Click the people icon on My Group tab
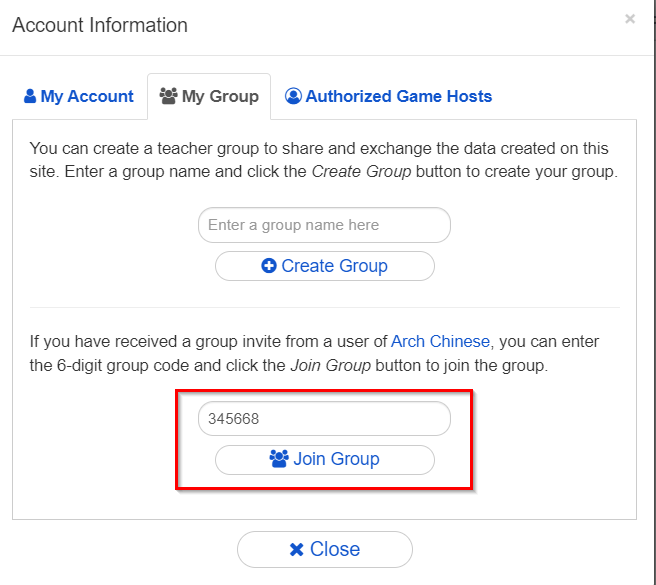 click(x=168, y=97)
